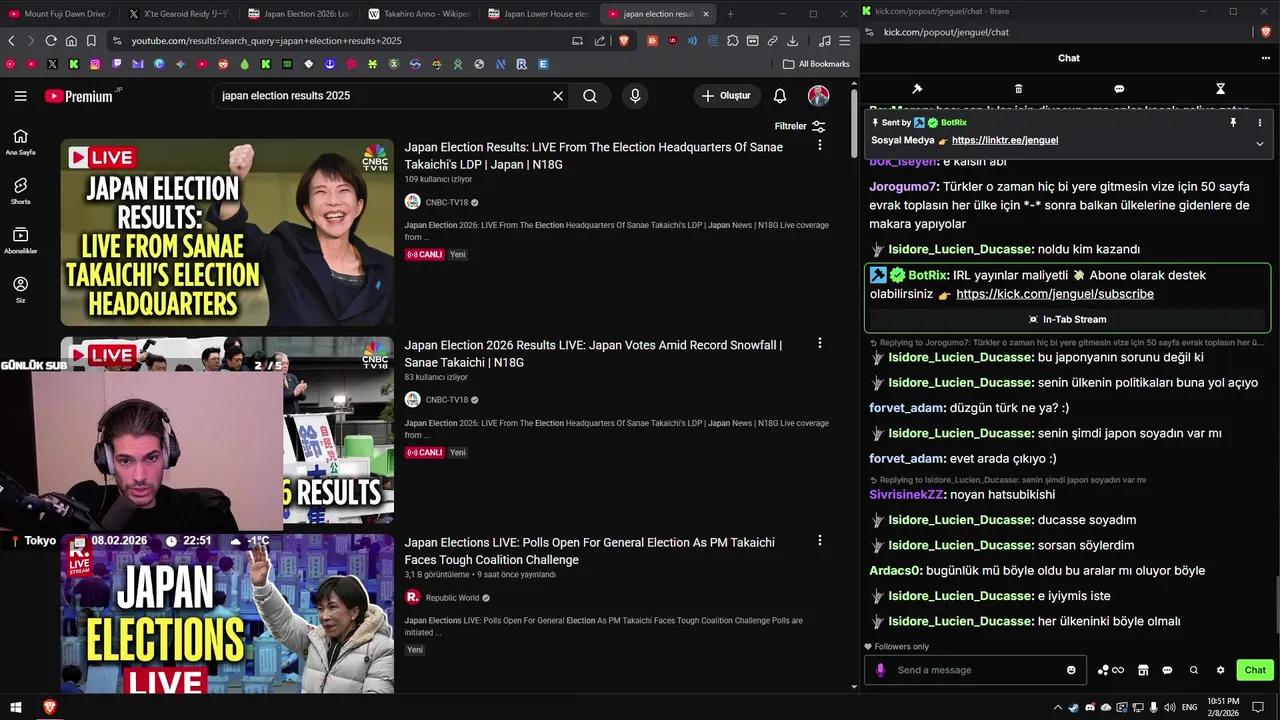Switch to Takahiro Anno Wikipedia tab

418,14
